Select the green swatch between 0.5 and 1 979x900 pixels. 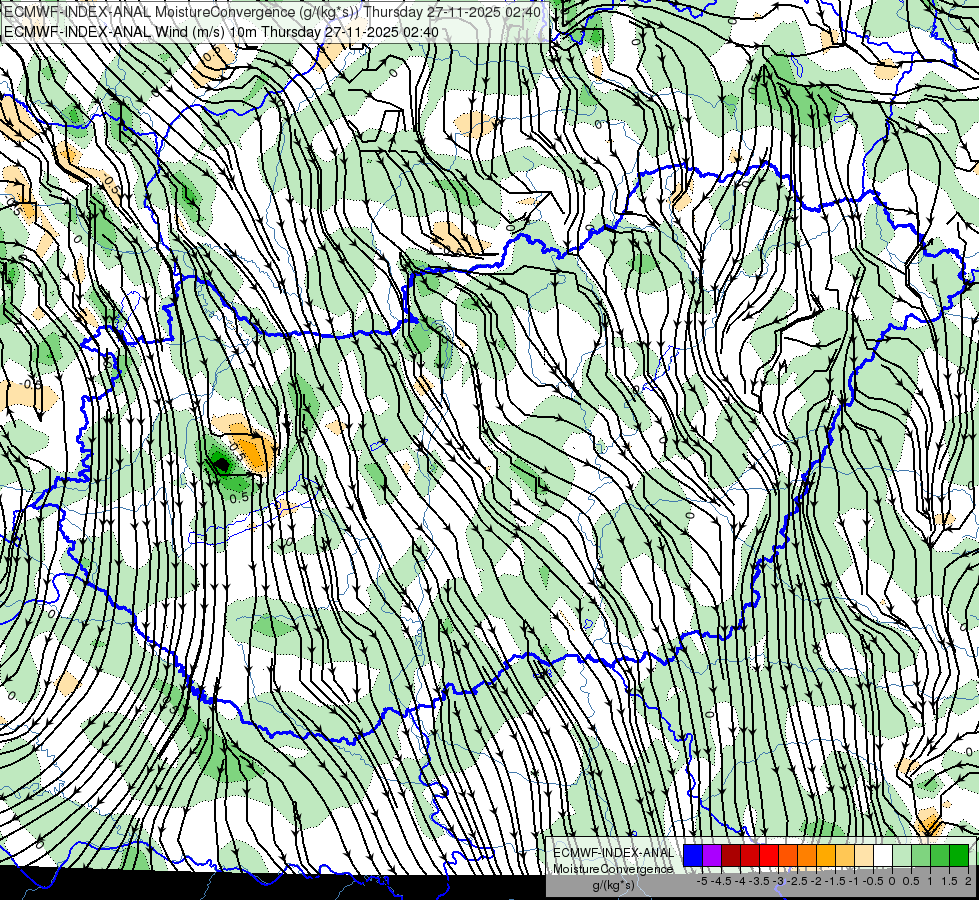click(921, 855)
